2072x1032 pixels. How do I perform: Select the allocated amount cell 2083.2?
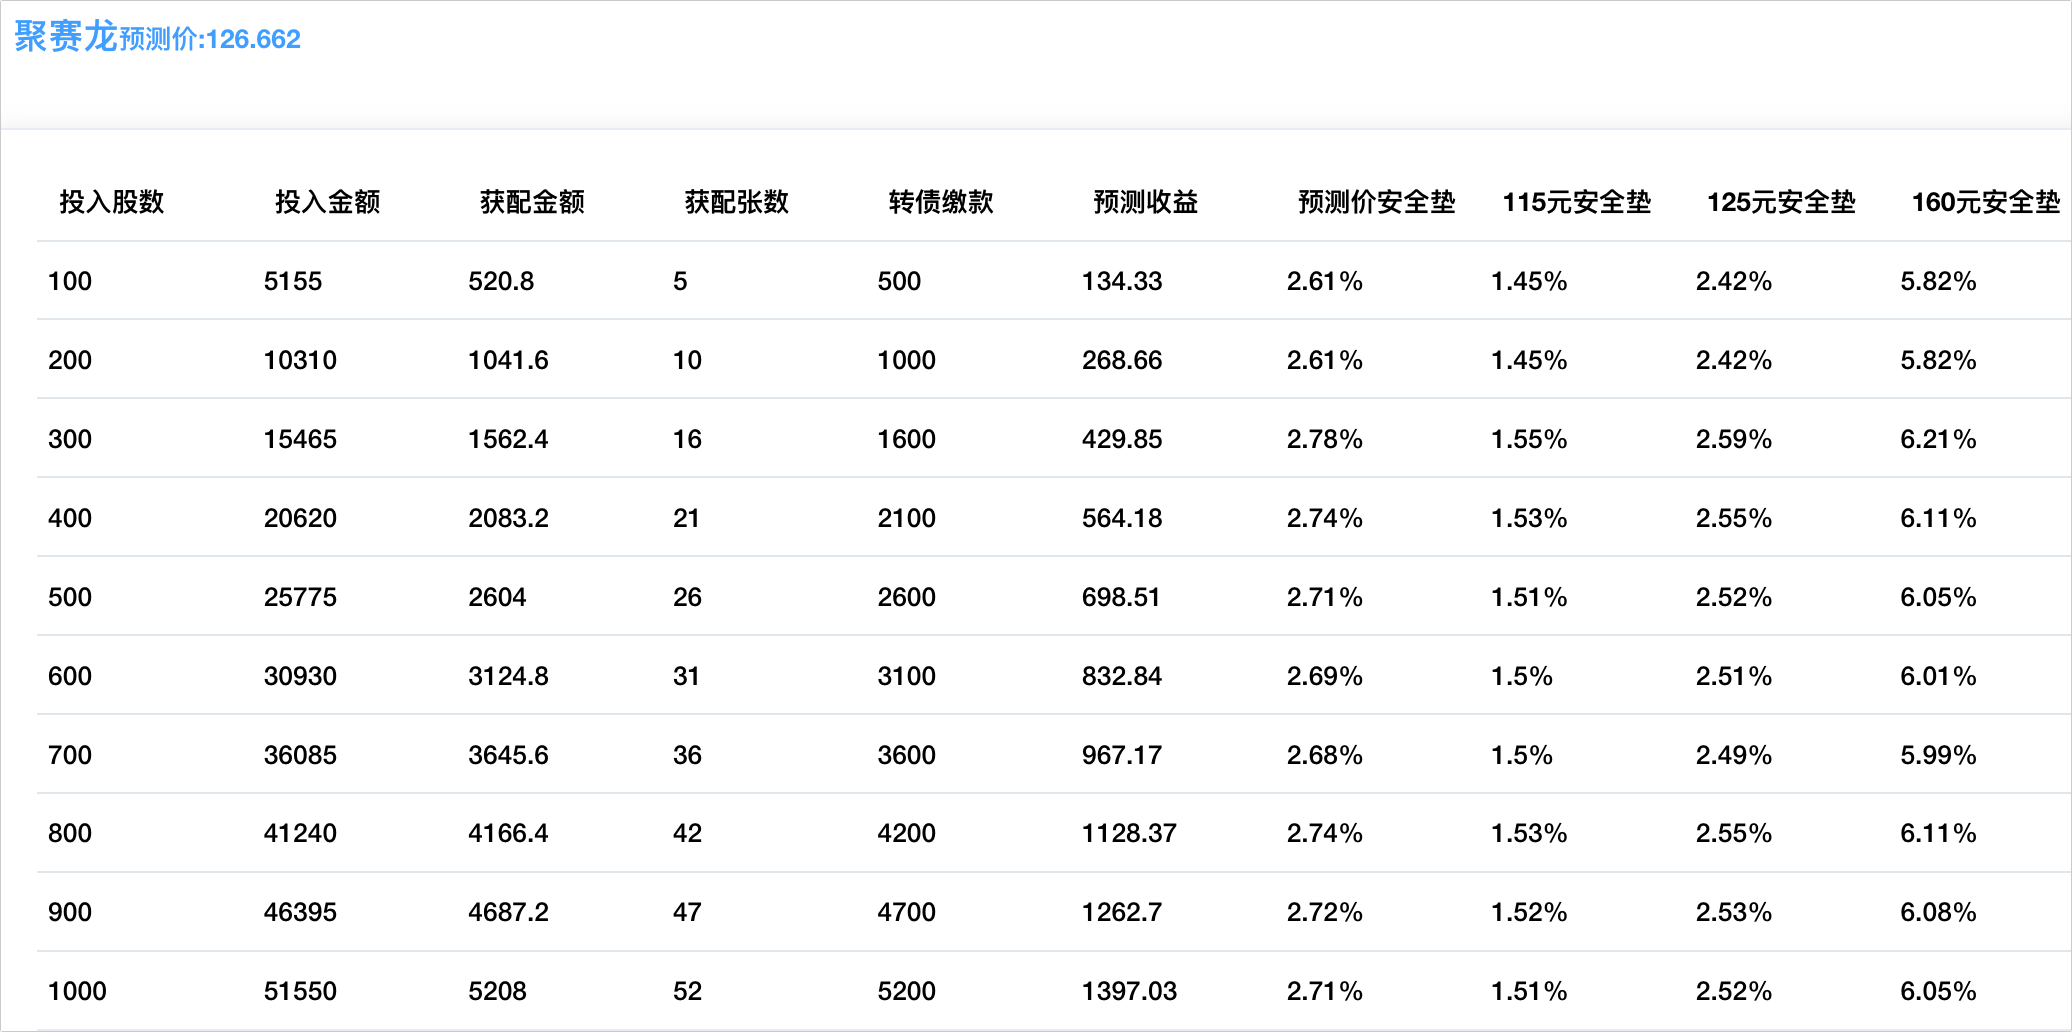(508, 518)
